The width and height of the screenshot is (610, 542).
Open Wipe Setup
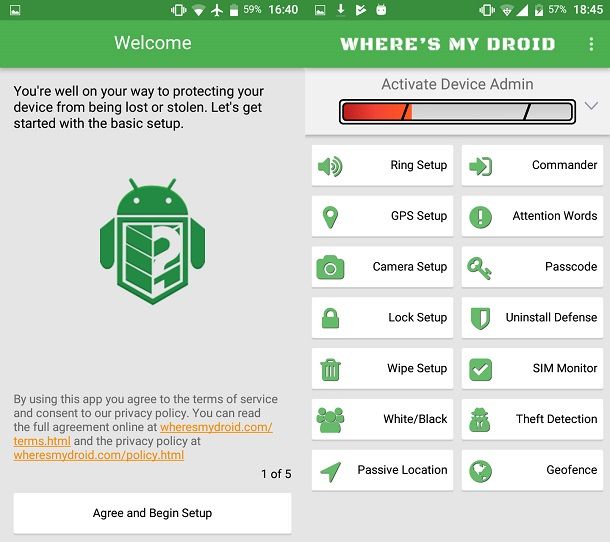382,368
